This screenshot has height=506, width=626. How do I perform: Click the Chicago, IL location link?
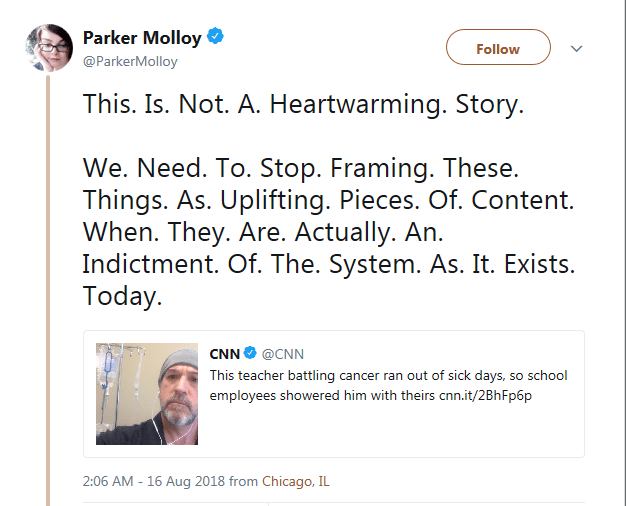(296, 481)
